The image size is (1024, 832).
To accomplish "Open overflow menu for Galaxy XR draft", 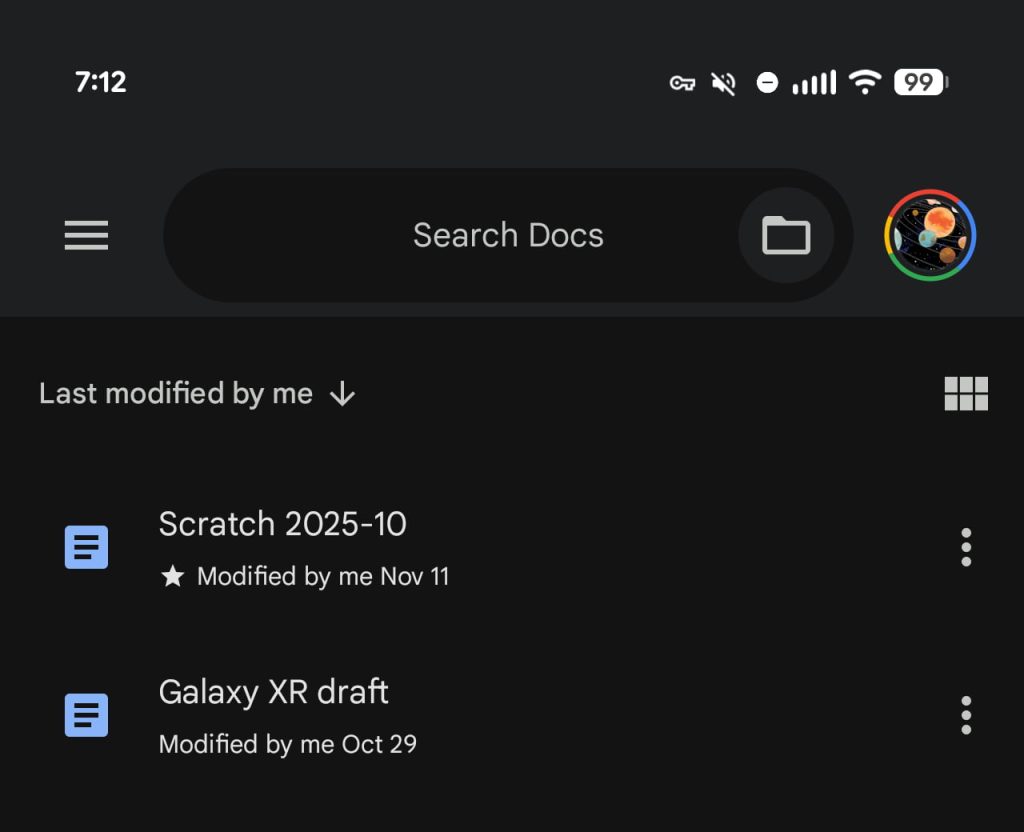I will point(966,715).
